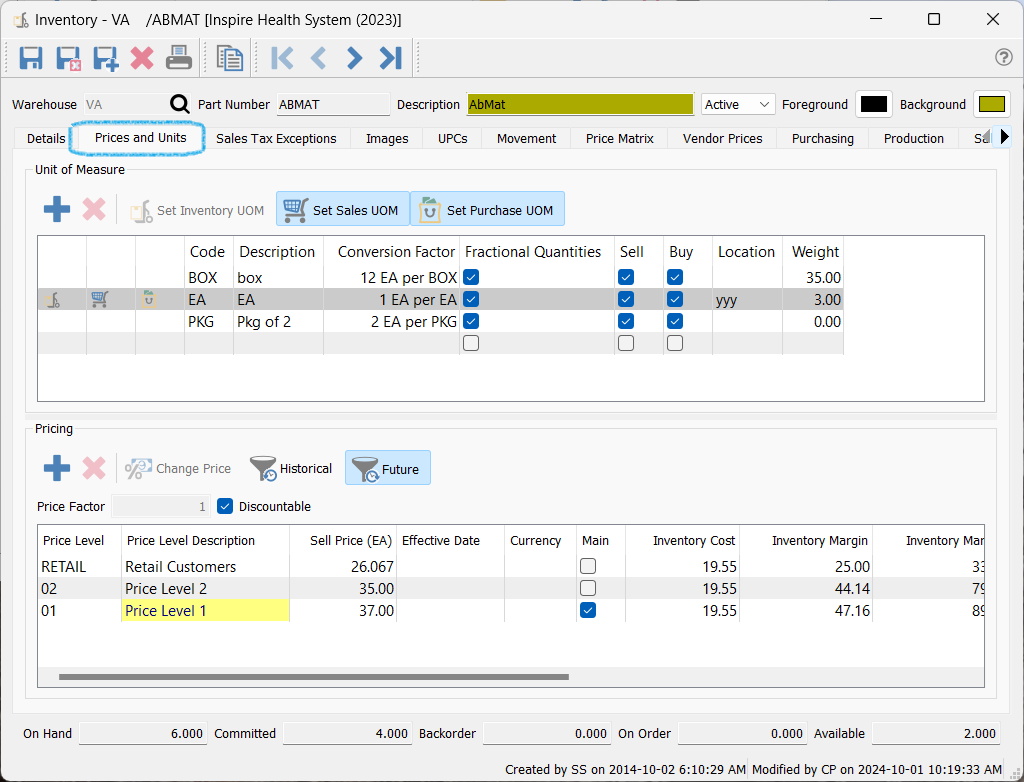Switch to the Vendor Prices tab
Image resolution: width=1024 pixels, height=782 pixels.
pos(722,139)
